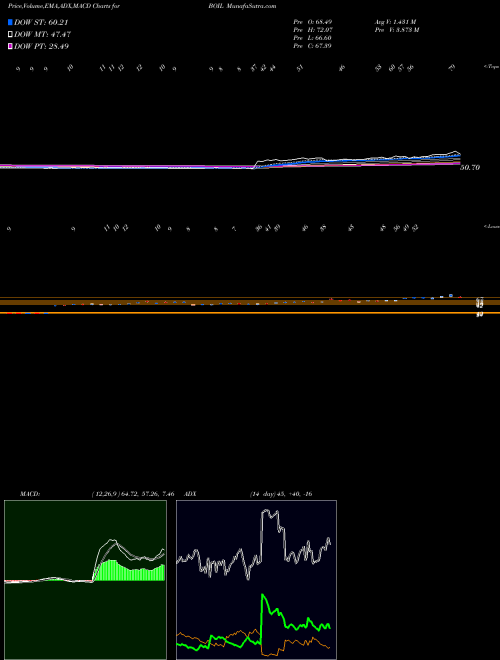
Task: Click the '<-Tops' axis label
Action: tap(492, 67)
